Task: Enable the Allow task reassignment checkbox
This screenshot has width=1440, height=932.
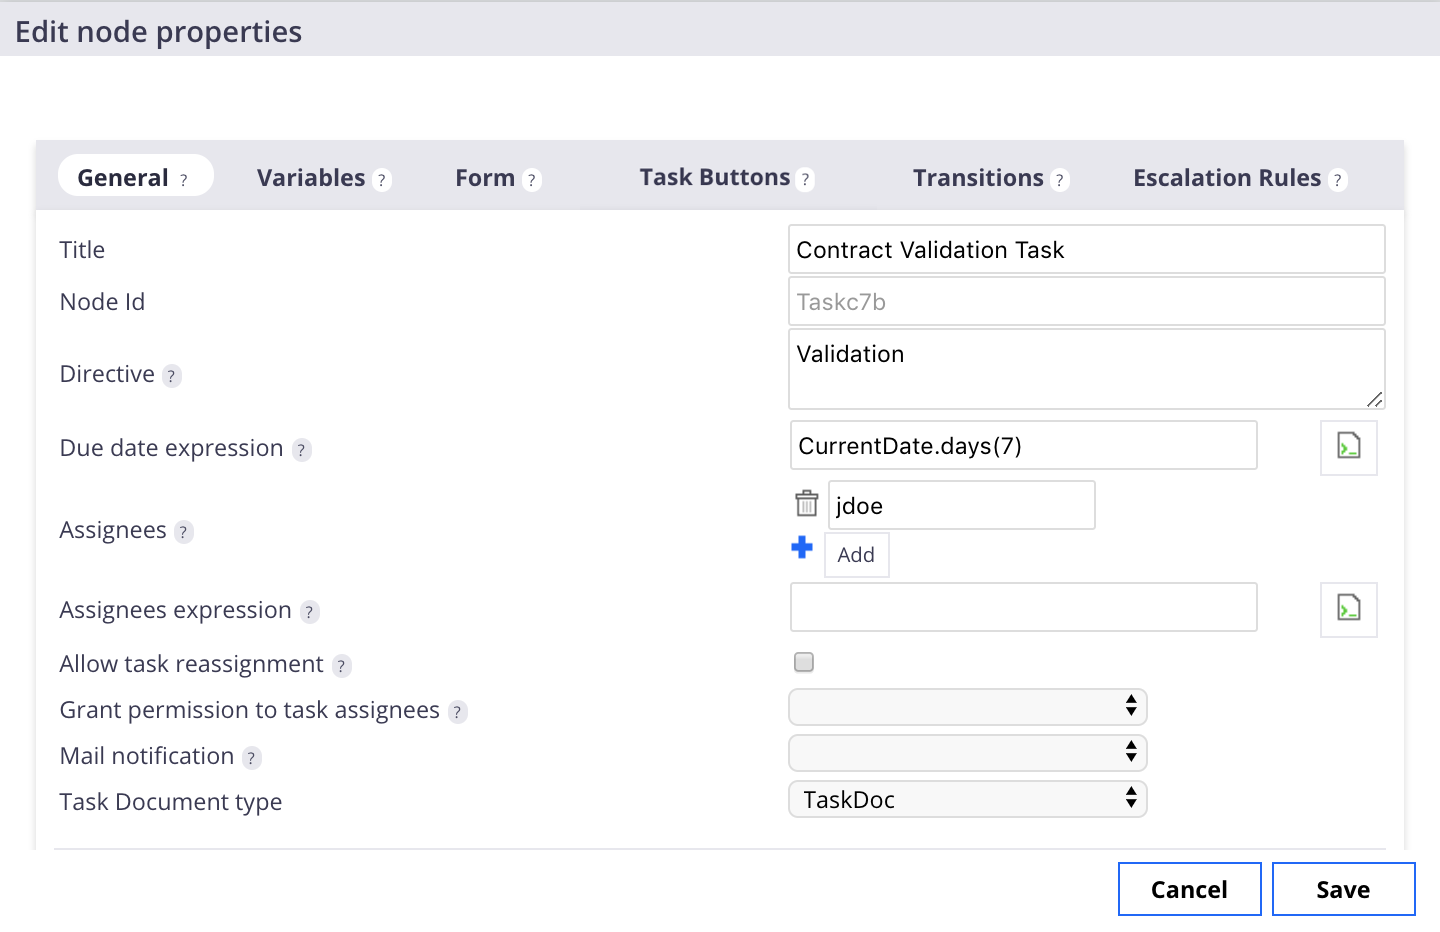Action: [x=804, y=662]
